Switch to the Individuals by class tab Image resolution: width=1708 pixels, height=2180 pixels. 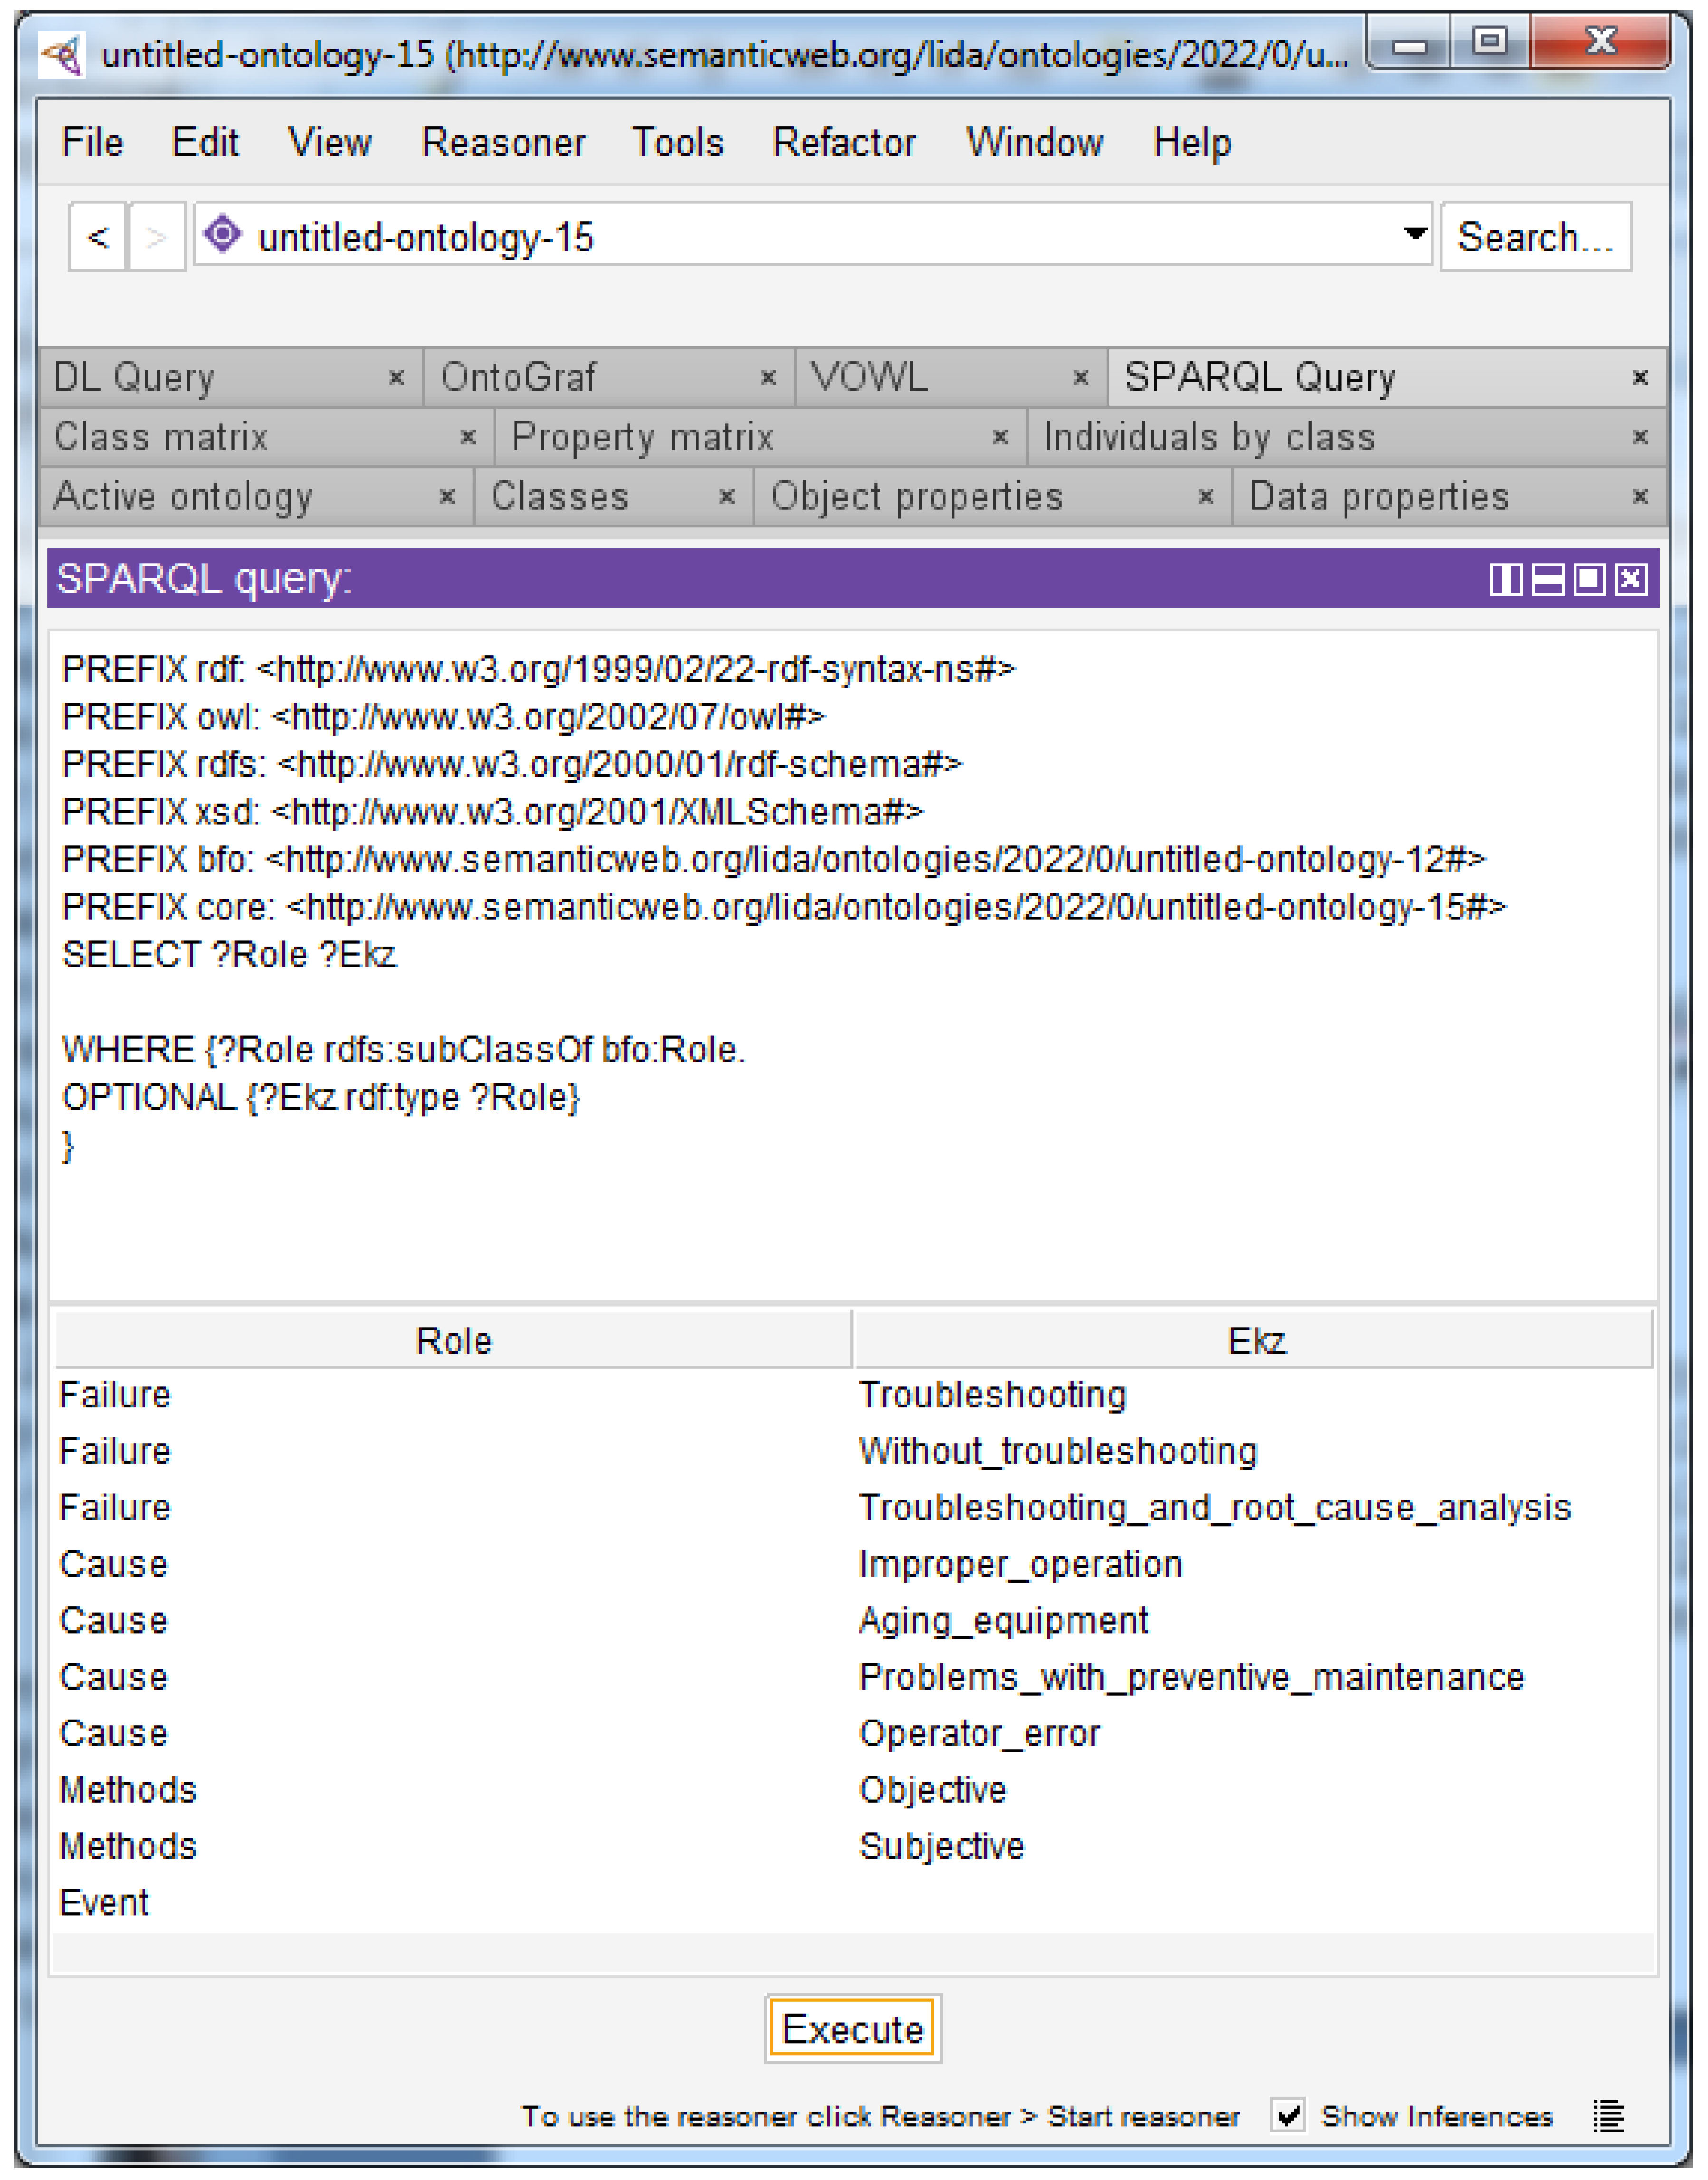pos(1209,437)
